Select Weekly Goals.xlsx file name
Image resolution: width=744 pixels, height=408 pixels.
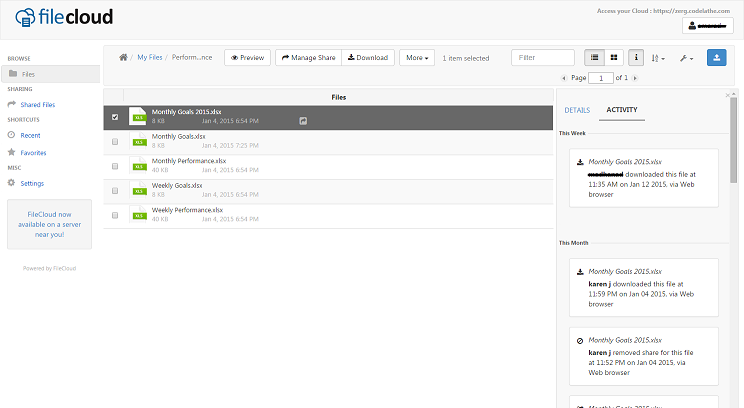pos(177,186)
